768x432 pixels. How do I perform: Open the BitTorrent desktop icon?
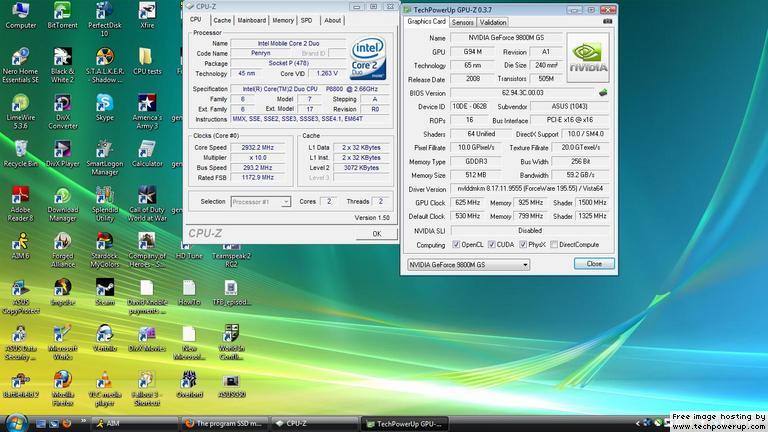coord(62,13)
